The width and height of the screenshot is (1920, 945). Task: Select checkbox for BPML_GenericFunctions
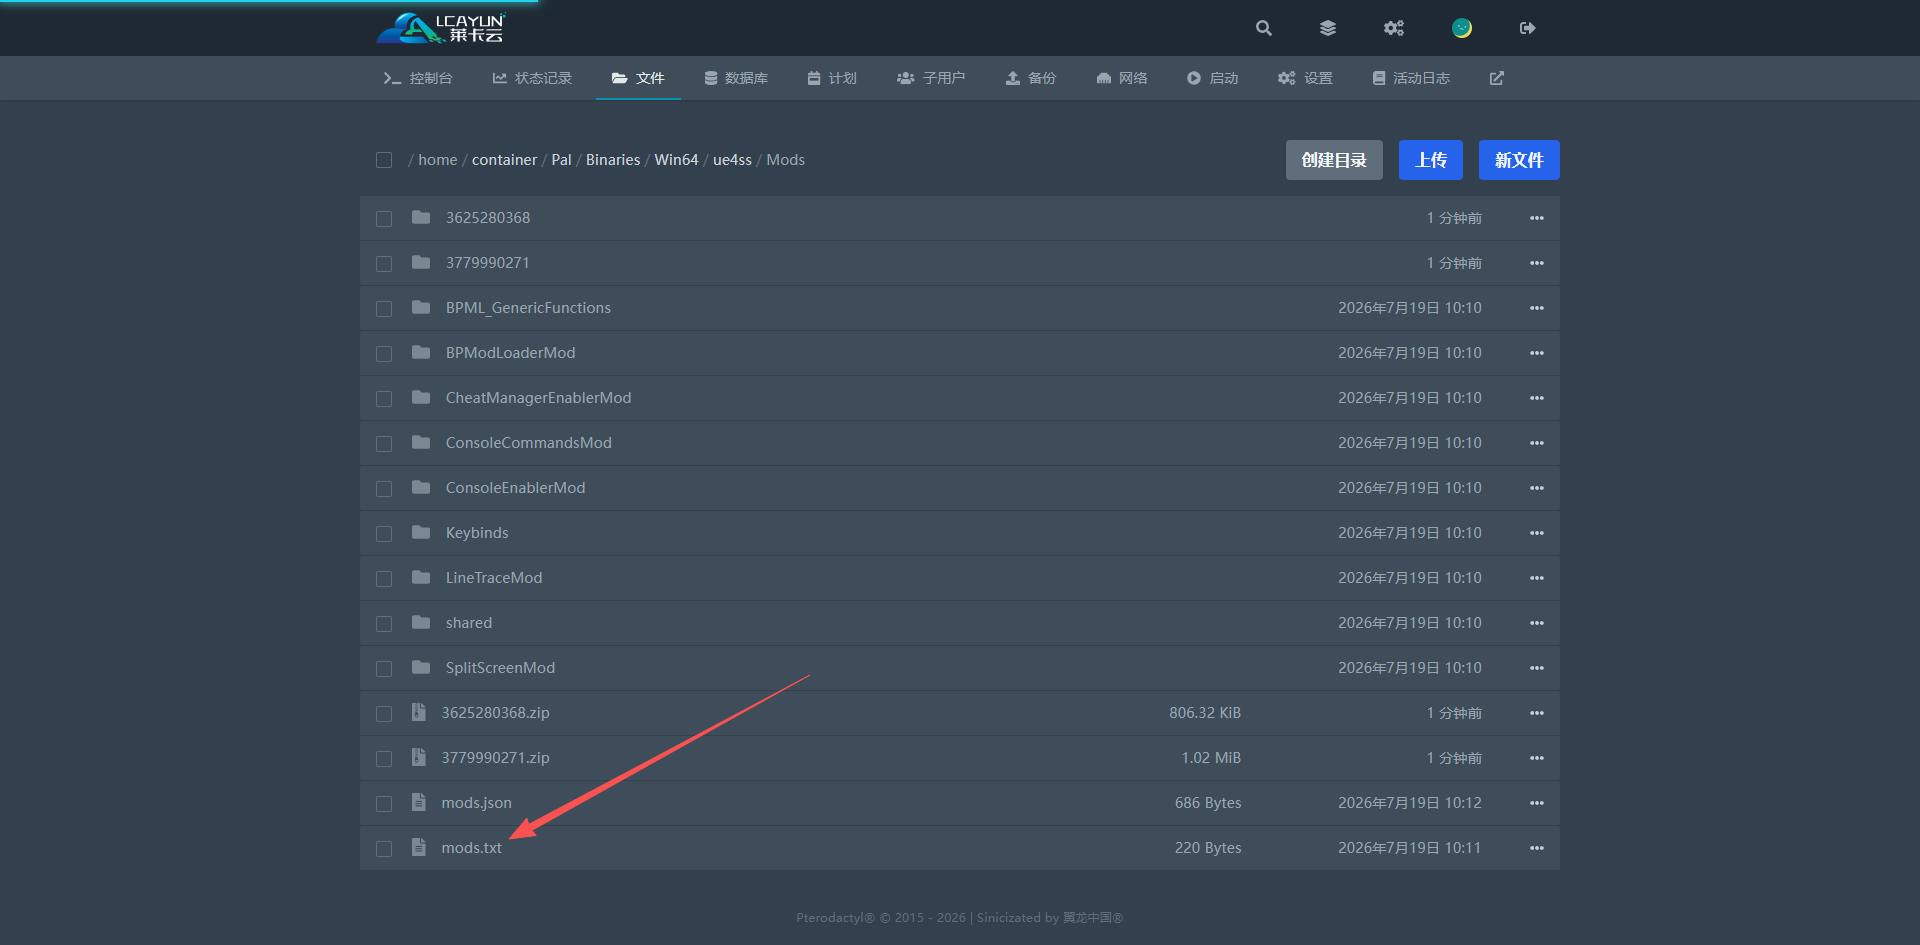click(x=384, y=309)
